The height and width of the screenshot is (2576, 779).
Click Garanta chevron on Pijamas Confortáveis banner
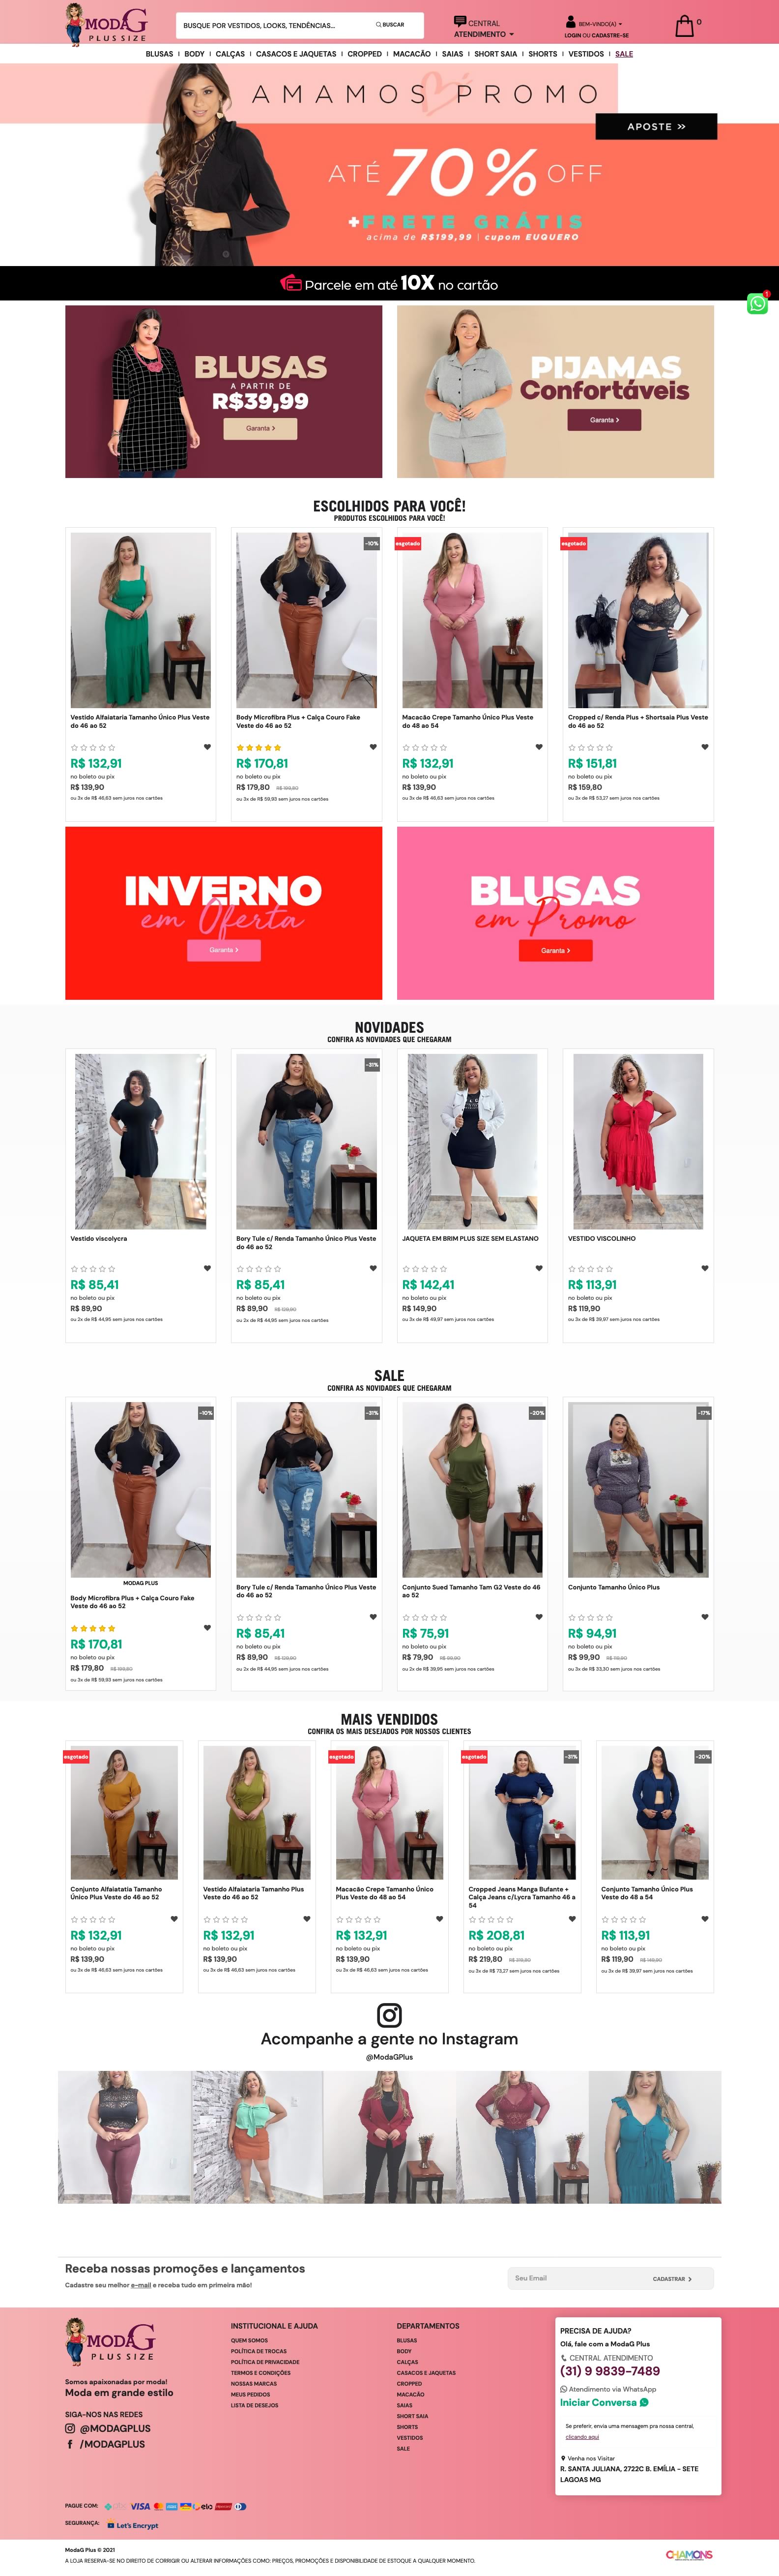(x=604, y=420)
